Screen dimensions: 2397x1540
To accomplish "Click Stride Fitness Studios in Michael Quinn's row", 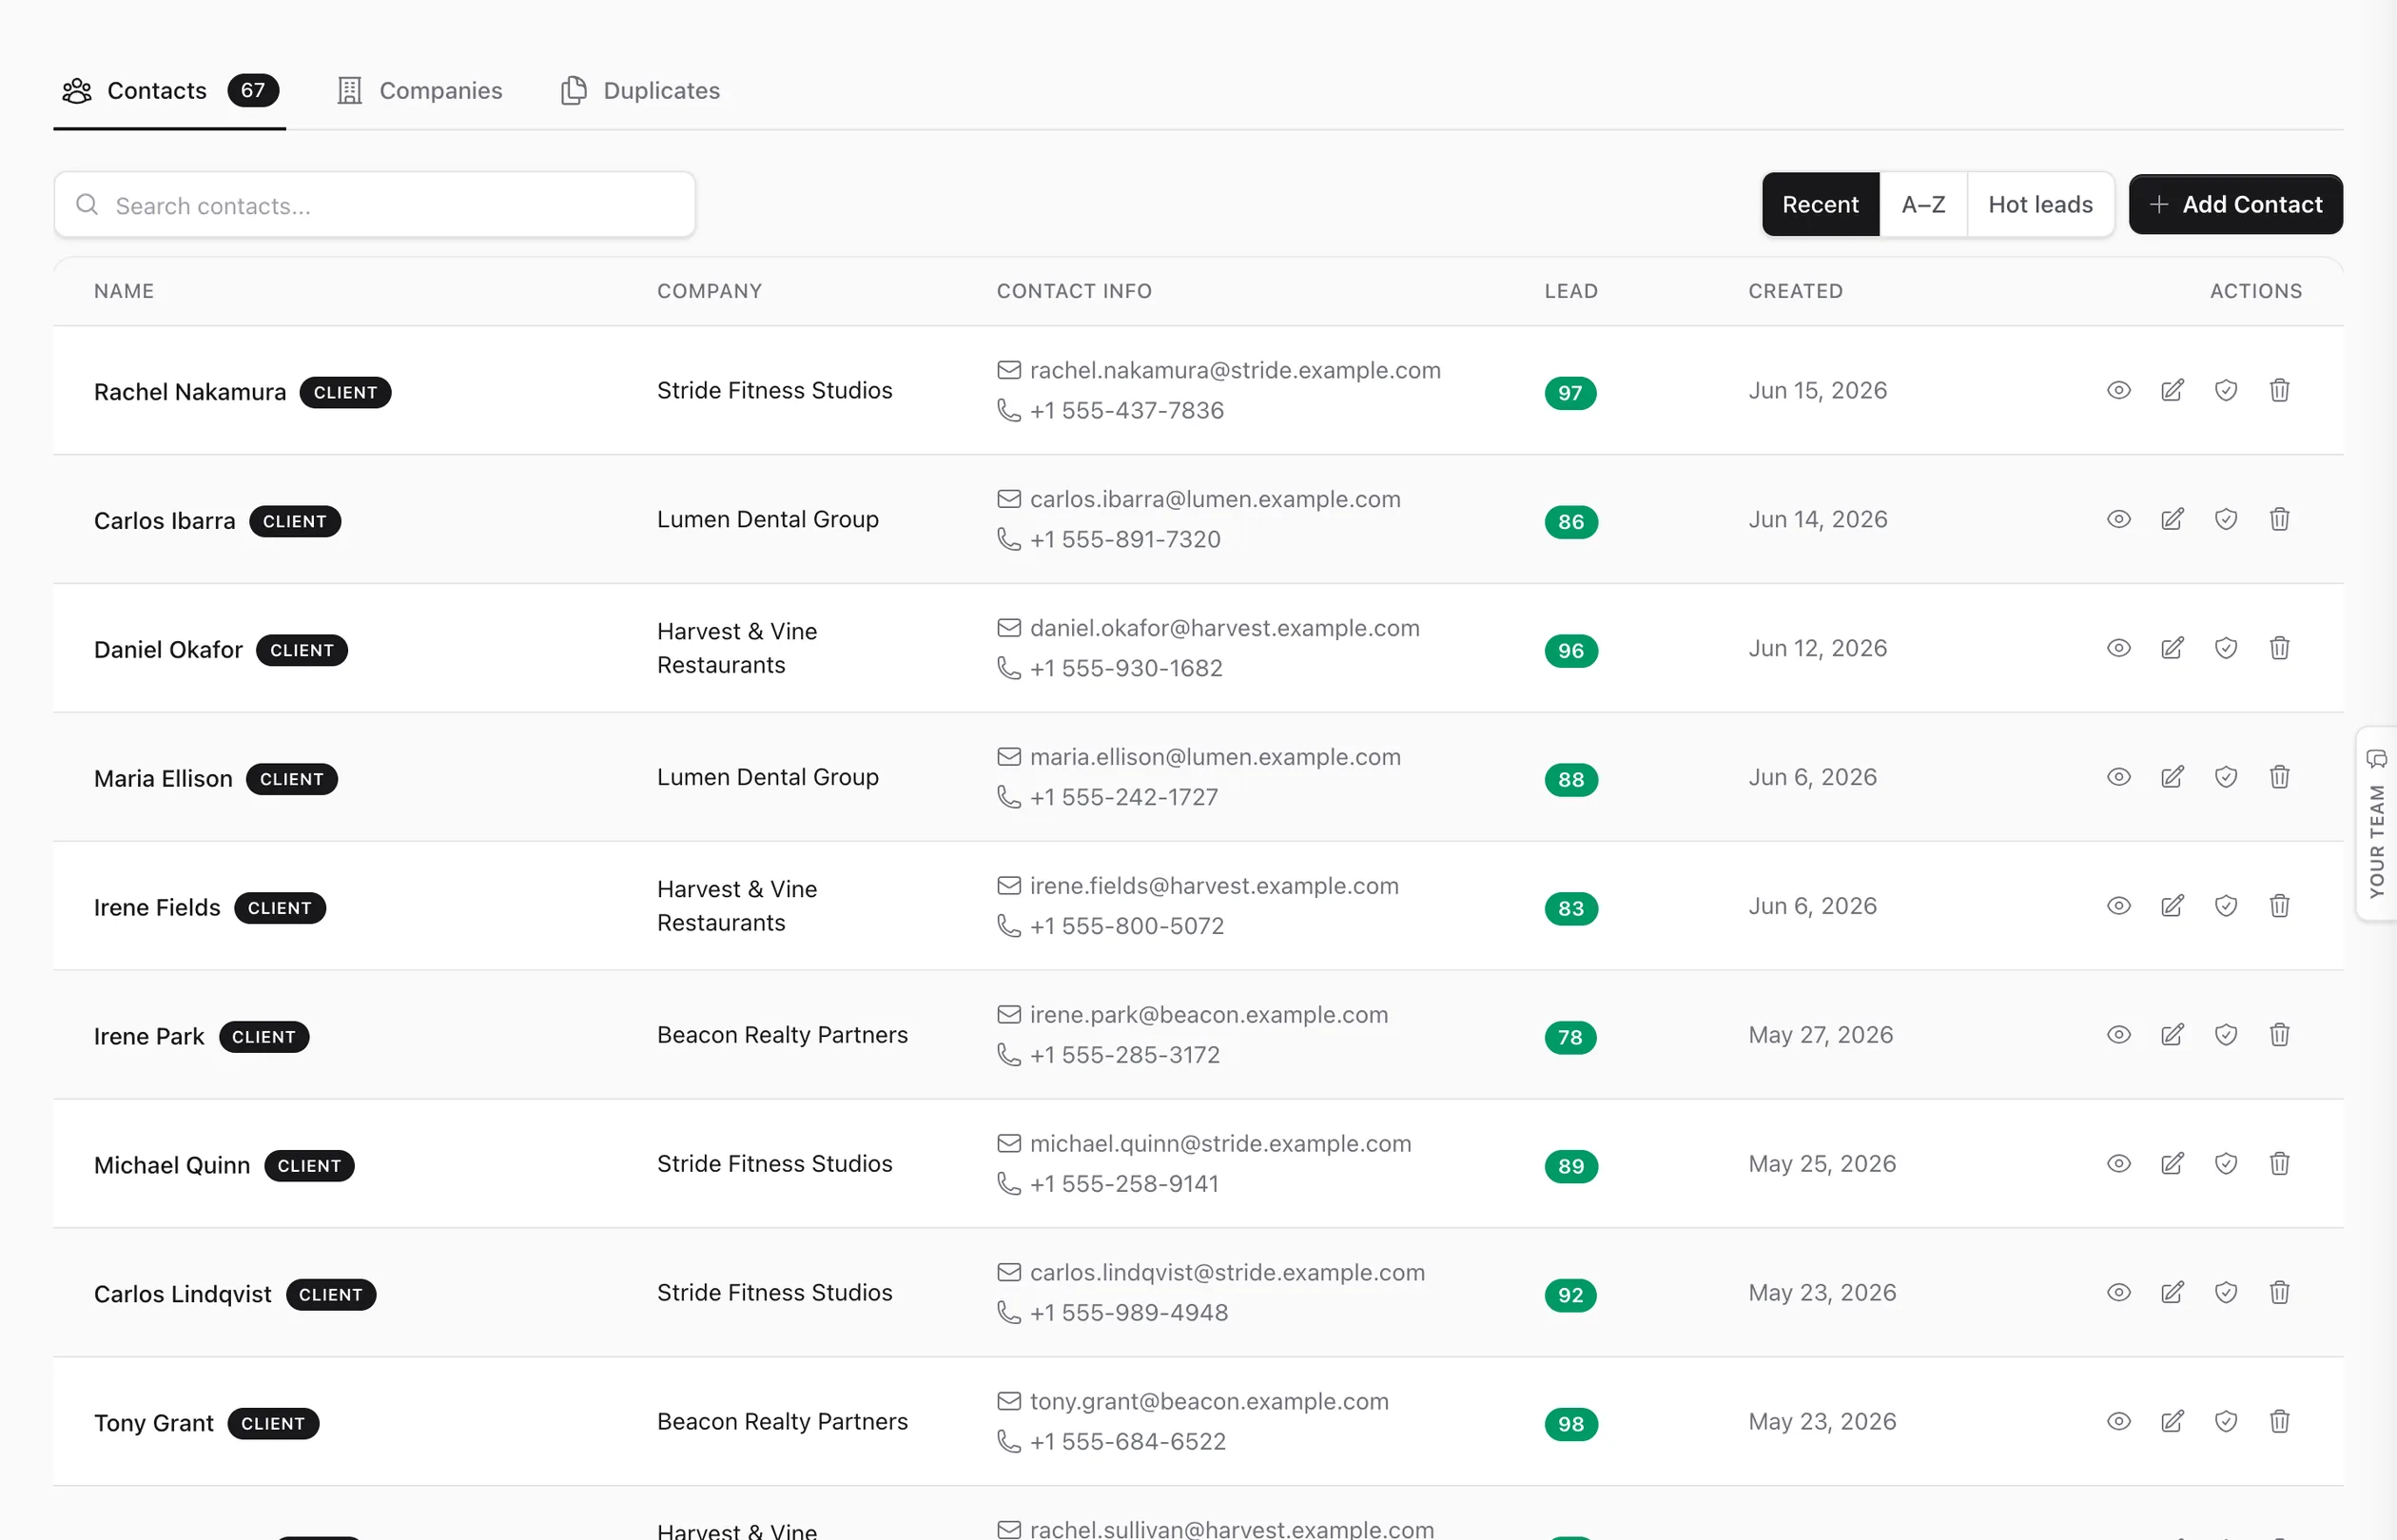I will (774, 1164).
